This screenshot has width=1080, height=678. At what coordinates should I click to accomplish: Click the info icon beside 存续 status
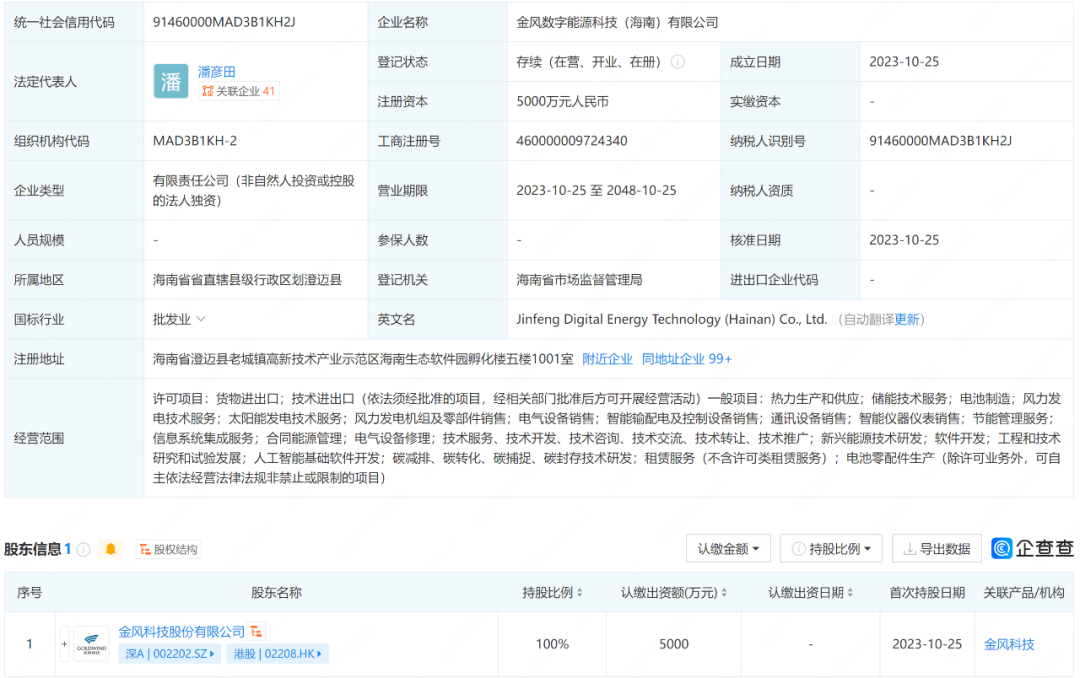(678, 62)
